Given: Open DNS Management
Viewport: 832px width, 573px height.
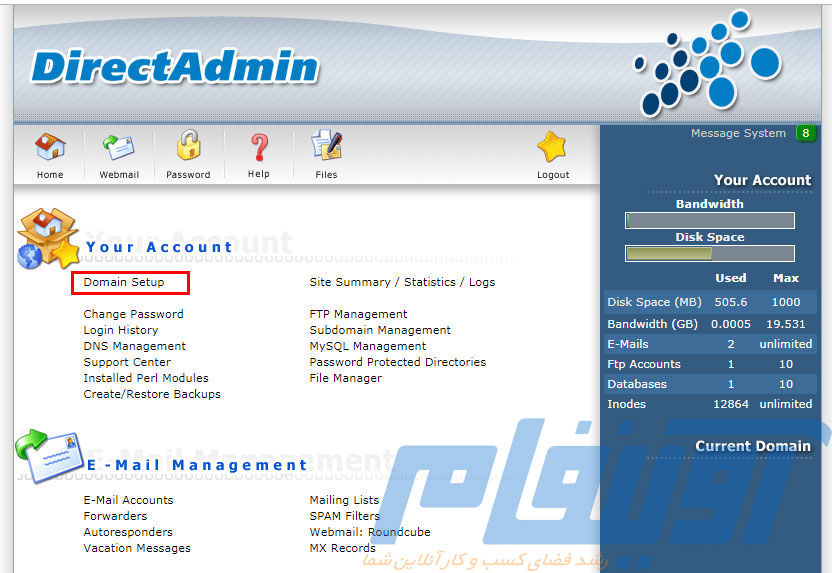Looking at the screenshot, I should click(134, 346).
